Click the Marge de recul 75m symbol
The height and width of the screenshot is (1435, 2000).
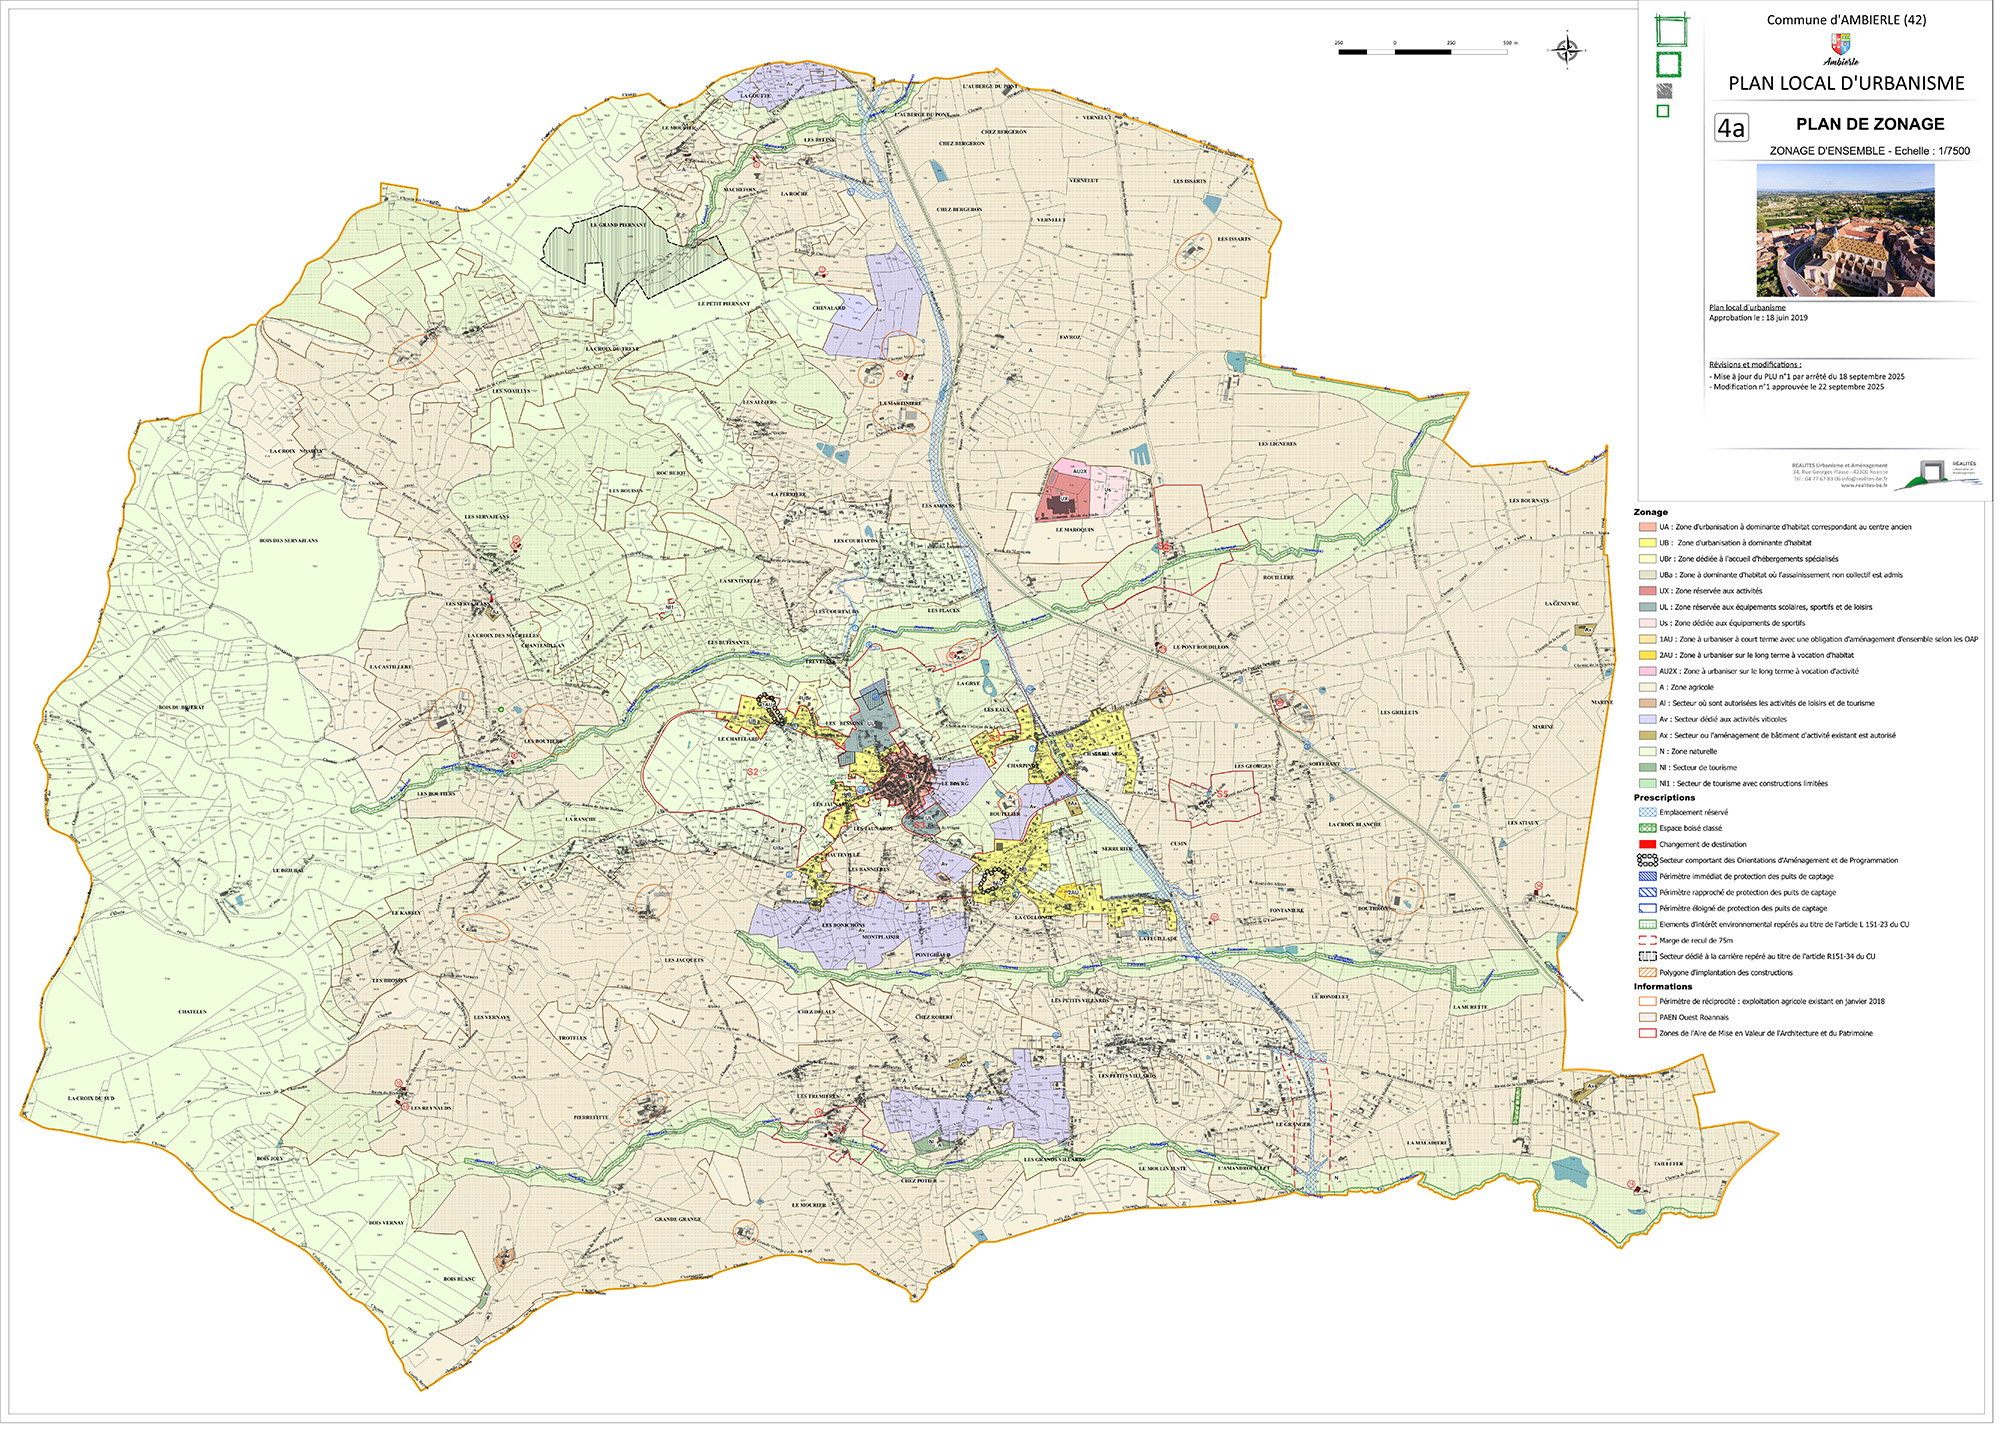[x=1647, y=940]
